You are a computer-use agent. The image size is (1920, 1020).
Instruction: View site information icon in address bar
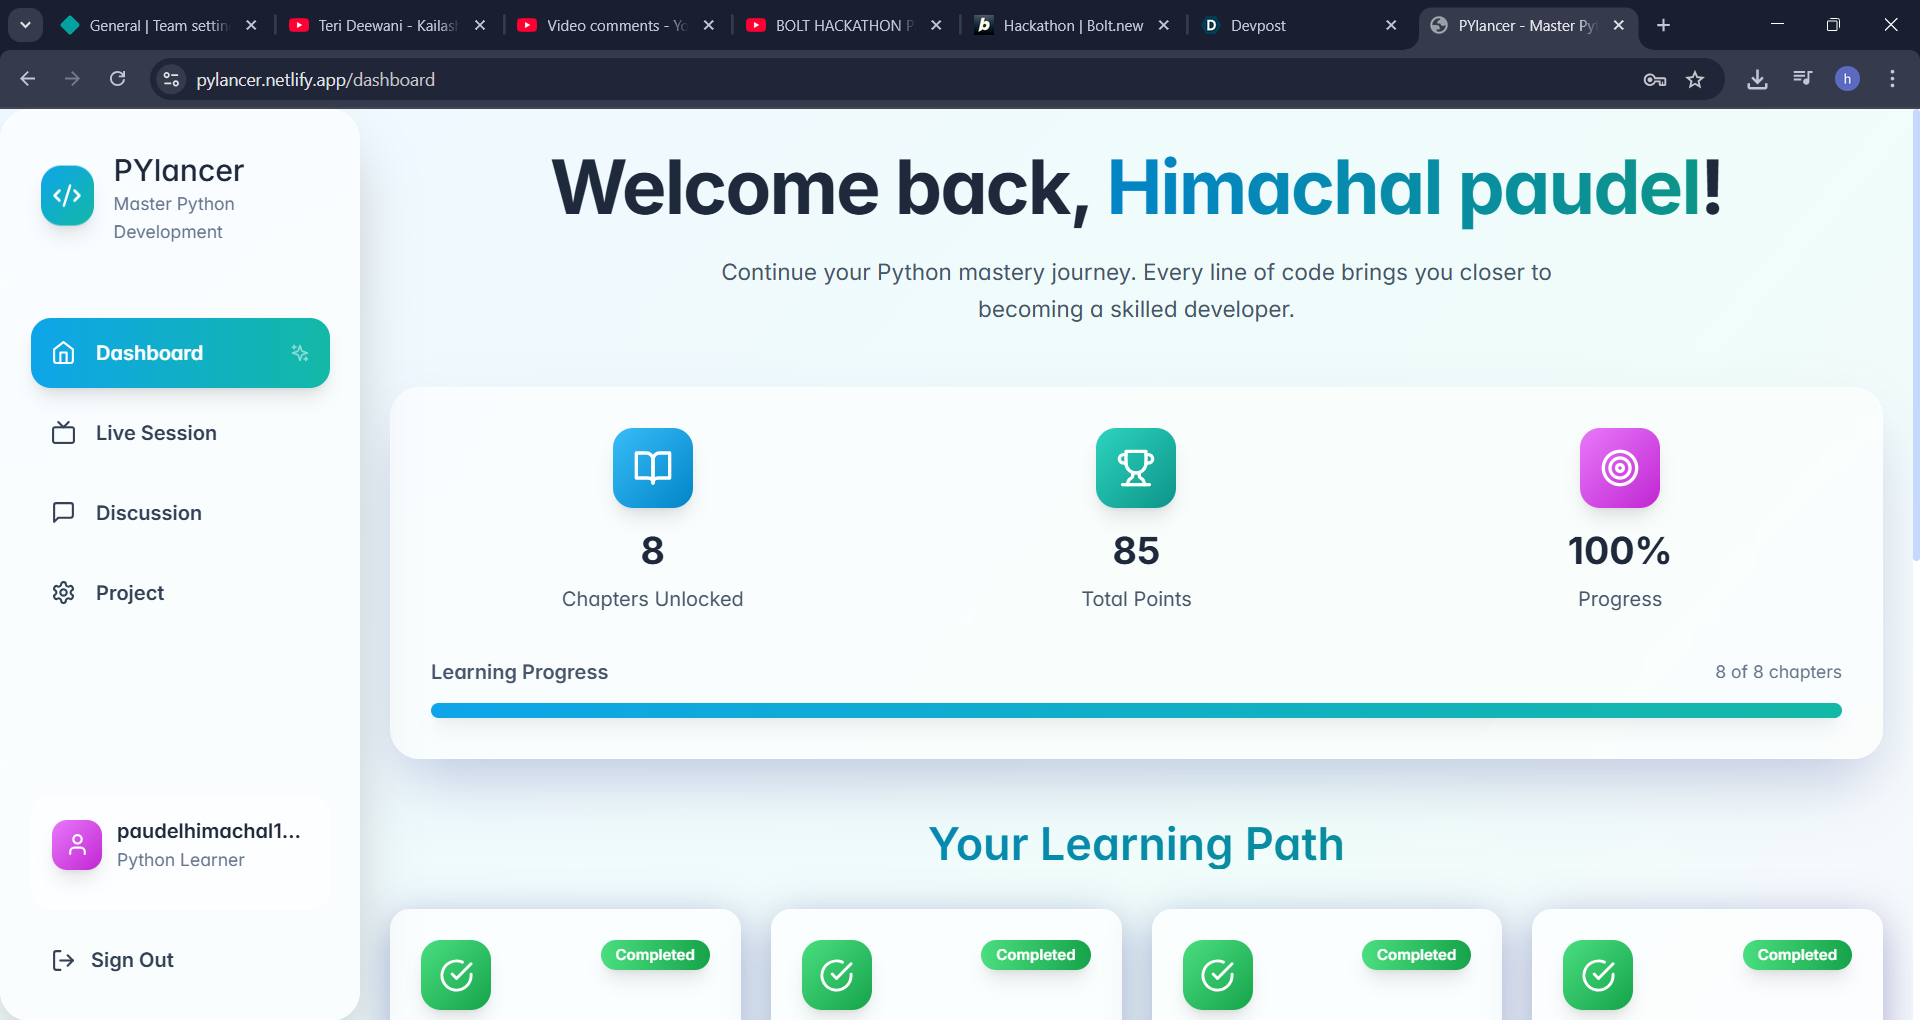pos(172,79)
